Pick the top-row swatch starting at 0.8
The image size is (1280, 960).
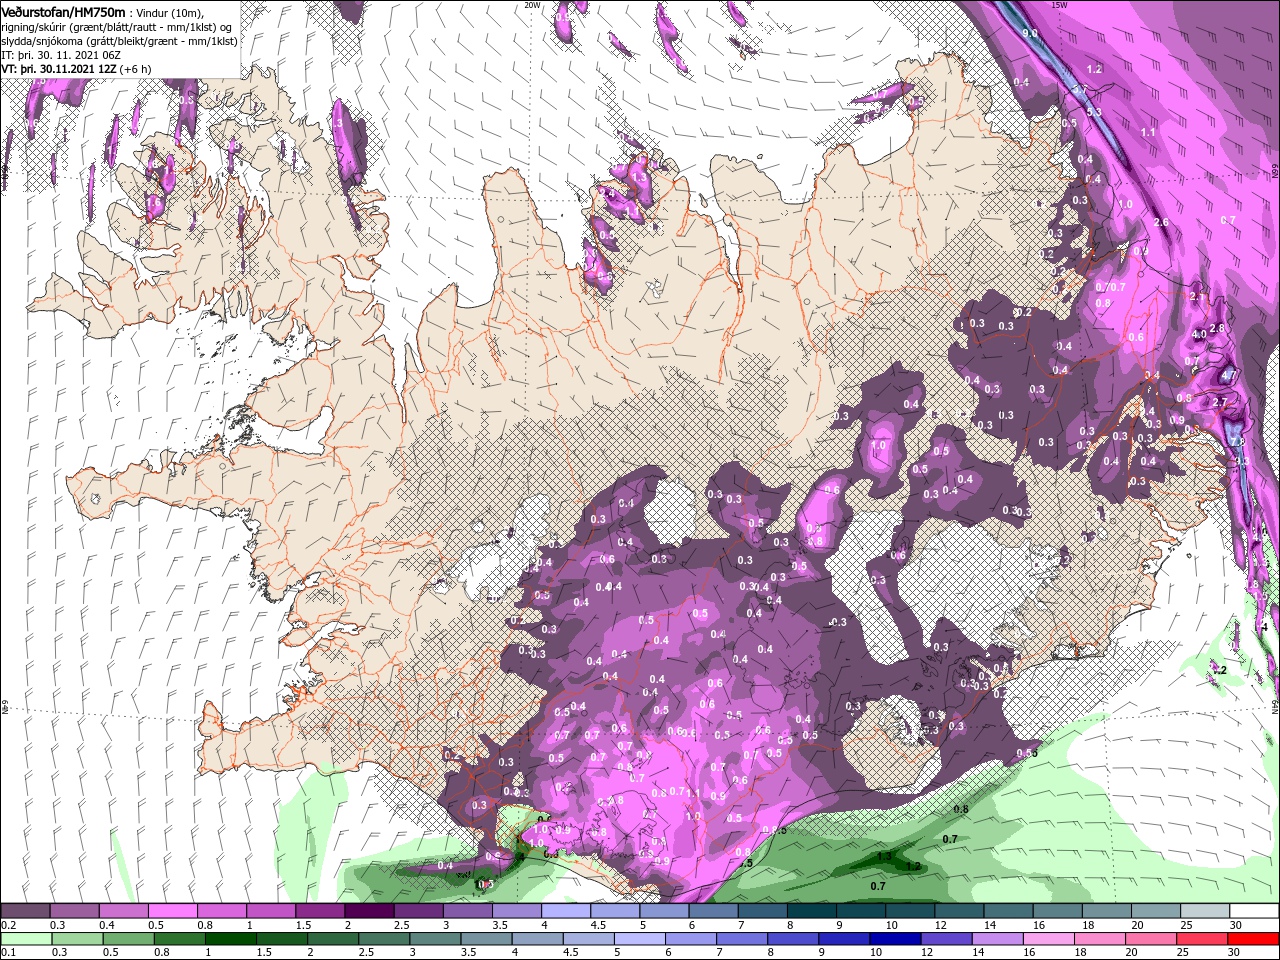click(222, 911)
